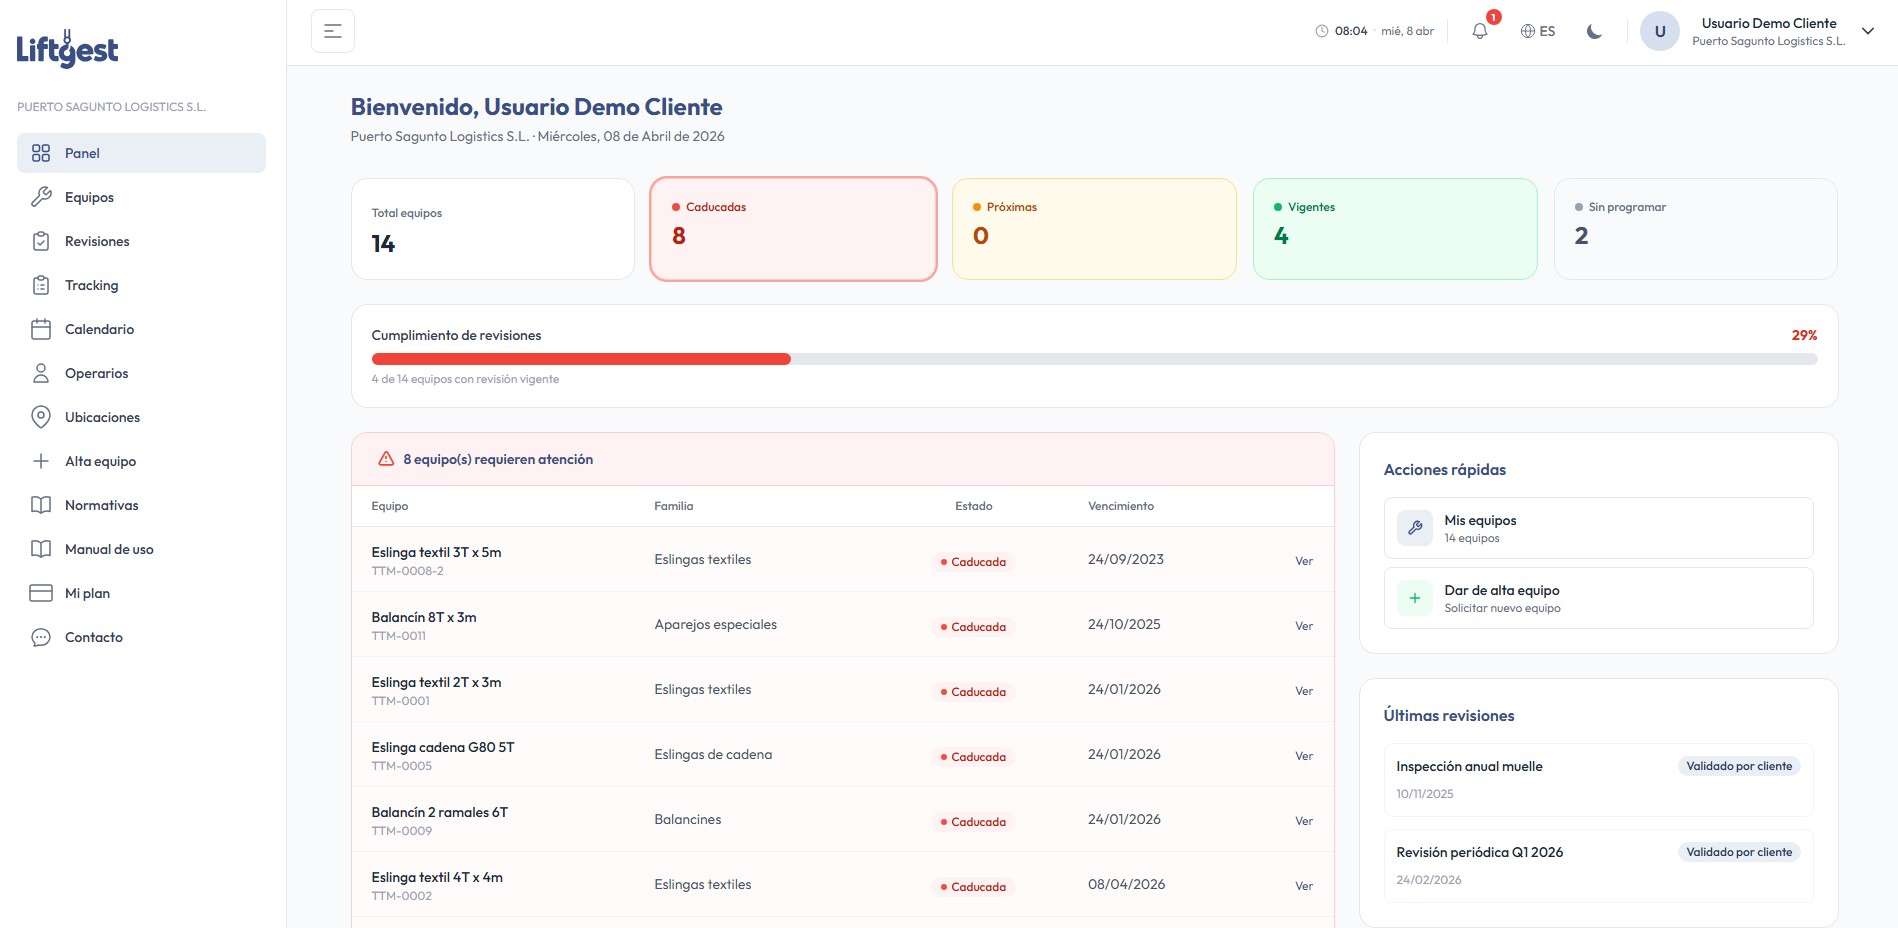Click Ver for Eslinga cadena G80 5T
Viewport: 1898px width, 928px height.
tap(1304, 756)
